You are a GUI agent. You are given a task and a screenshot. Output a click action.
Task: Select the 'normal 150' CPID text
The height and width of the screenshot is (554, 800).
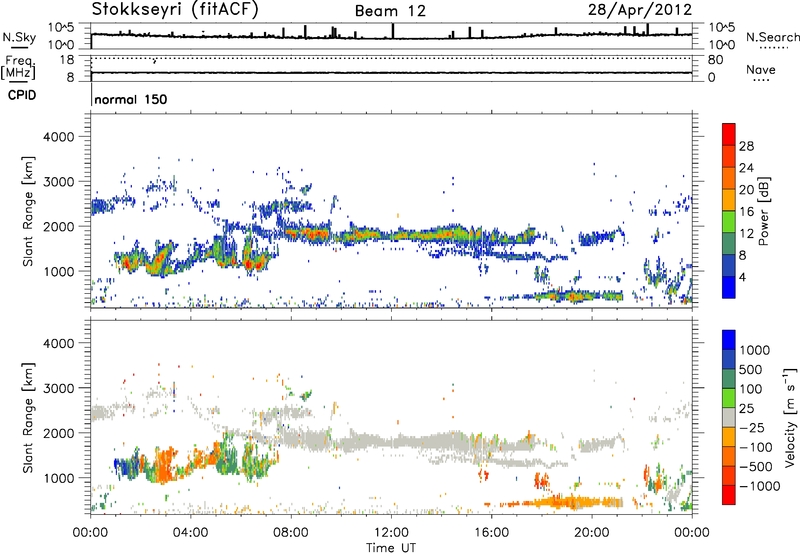(131, 99)
